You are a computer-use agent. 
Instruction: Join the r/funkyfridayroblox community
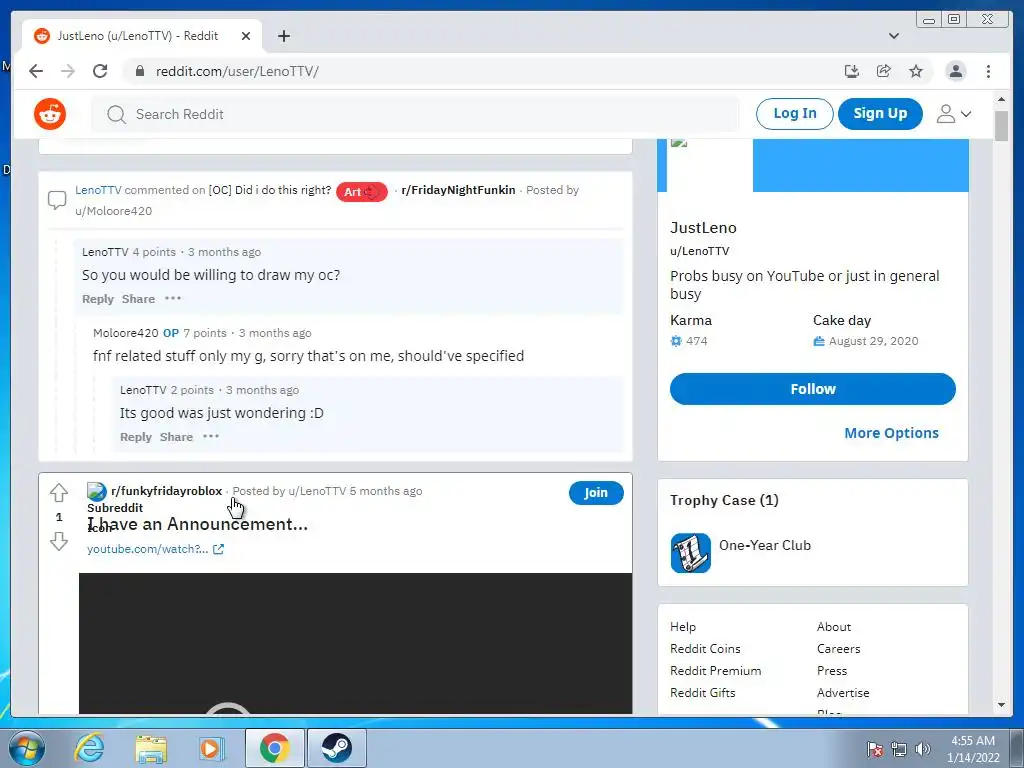(x=596, y=492)
